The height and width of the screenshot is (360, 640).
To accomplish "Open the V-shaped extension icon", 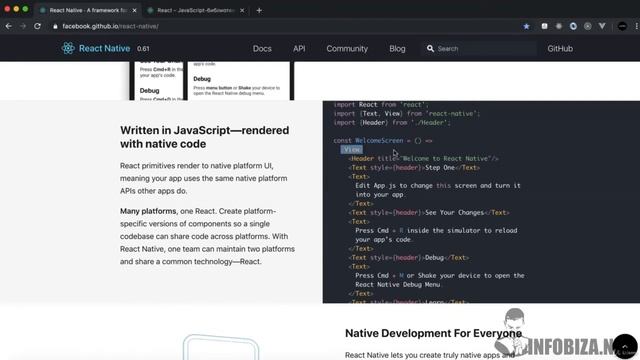I will [x=602, y=26].
